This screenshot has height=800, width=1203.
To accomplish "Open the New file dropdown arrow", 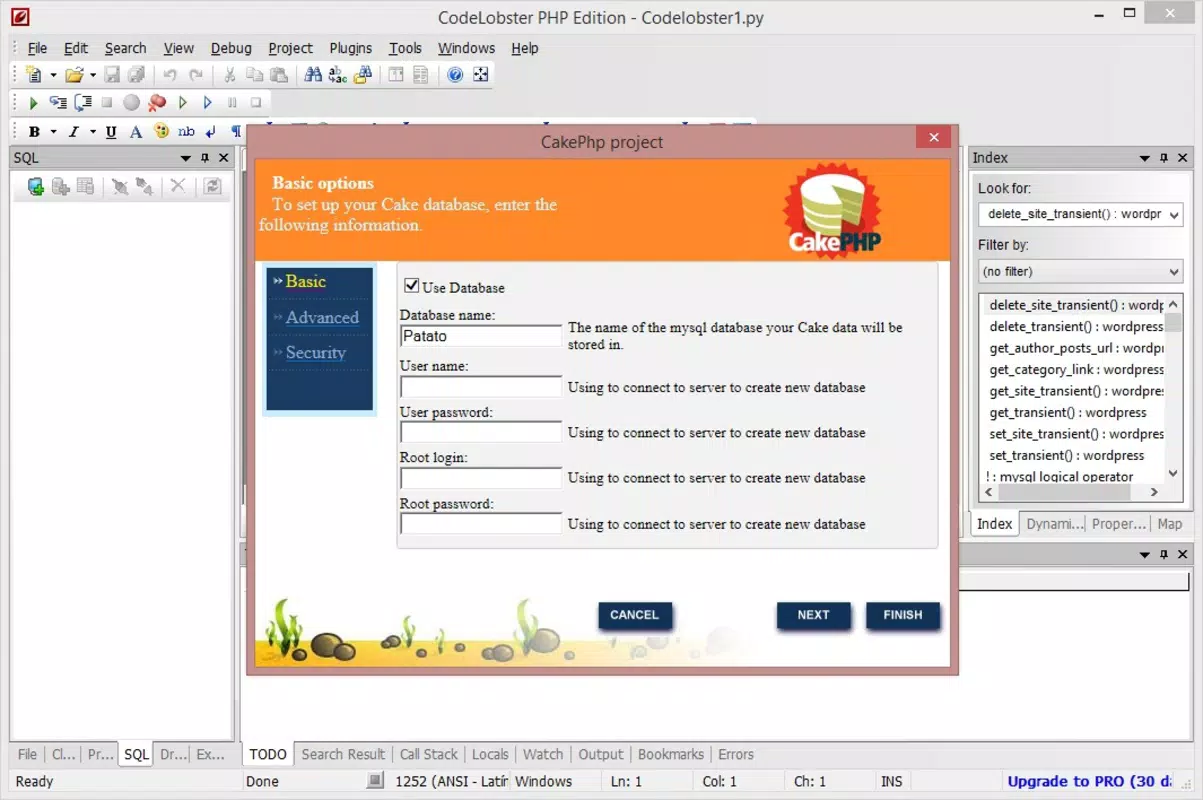I will click(x=53, y=75).
